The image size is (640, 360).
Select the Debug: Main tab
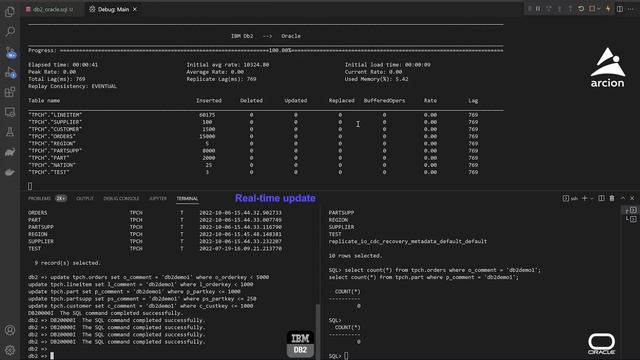pyautogui.click(x=113, y=9)
